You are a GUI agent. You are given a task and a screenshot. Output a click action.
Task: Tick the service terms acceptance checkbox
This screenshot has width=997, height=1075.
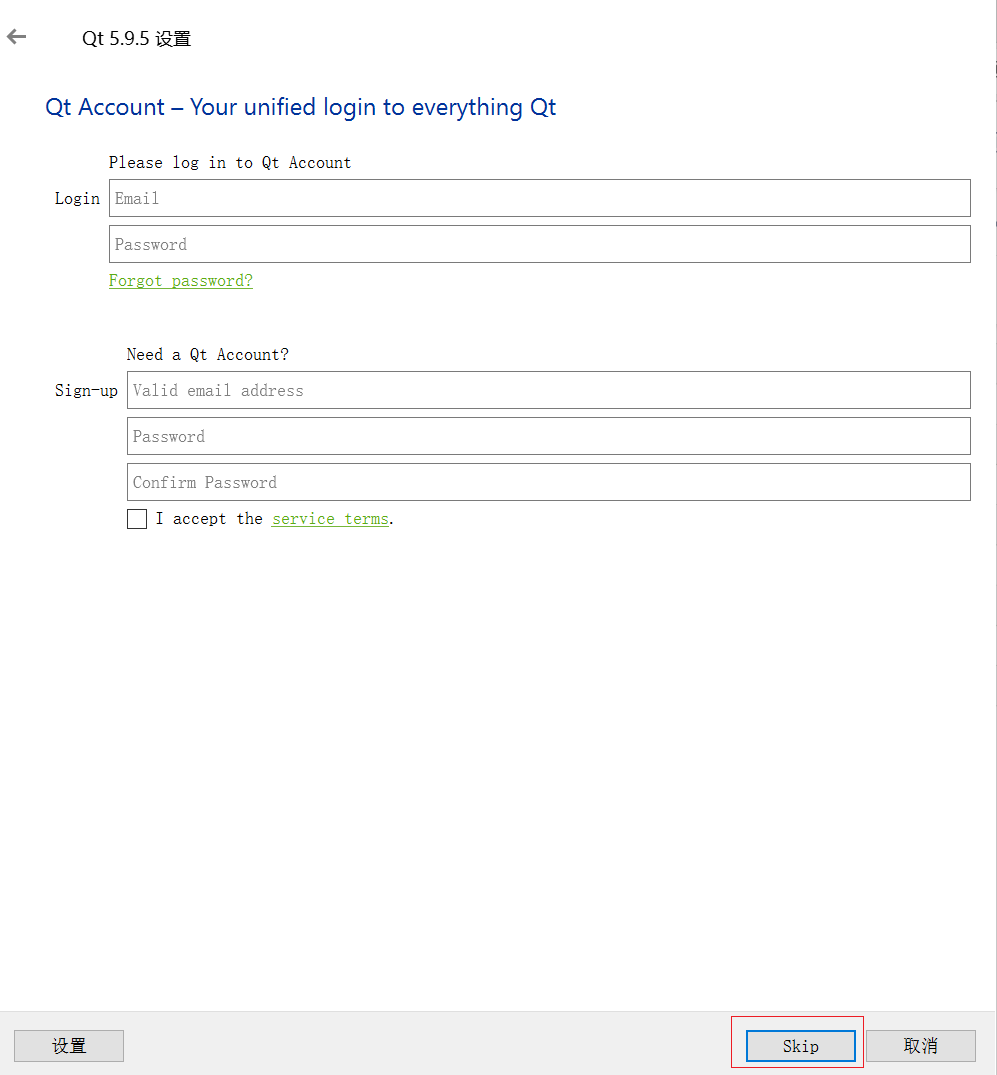point(137,519)
